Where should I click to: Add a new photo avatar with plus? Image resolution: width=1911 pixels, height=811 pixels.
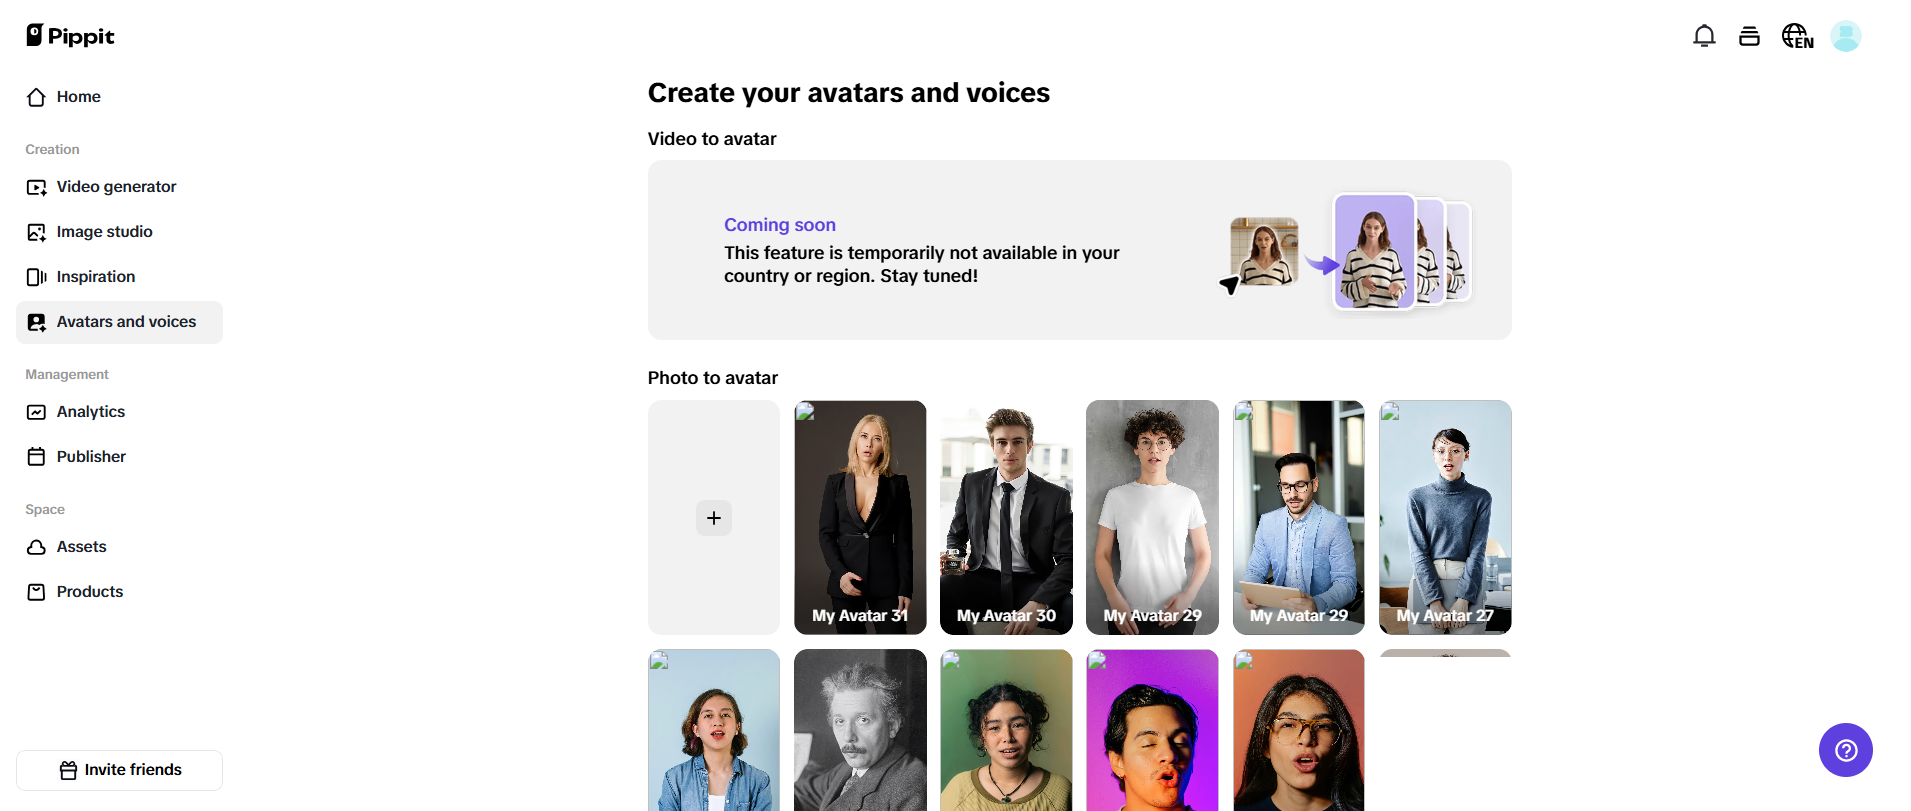point(714,518)
